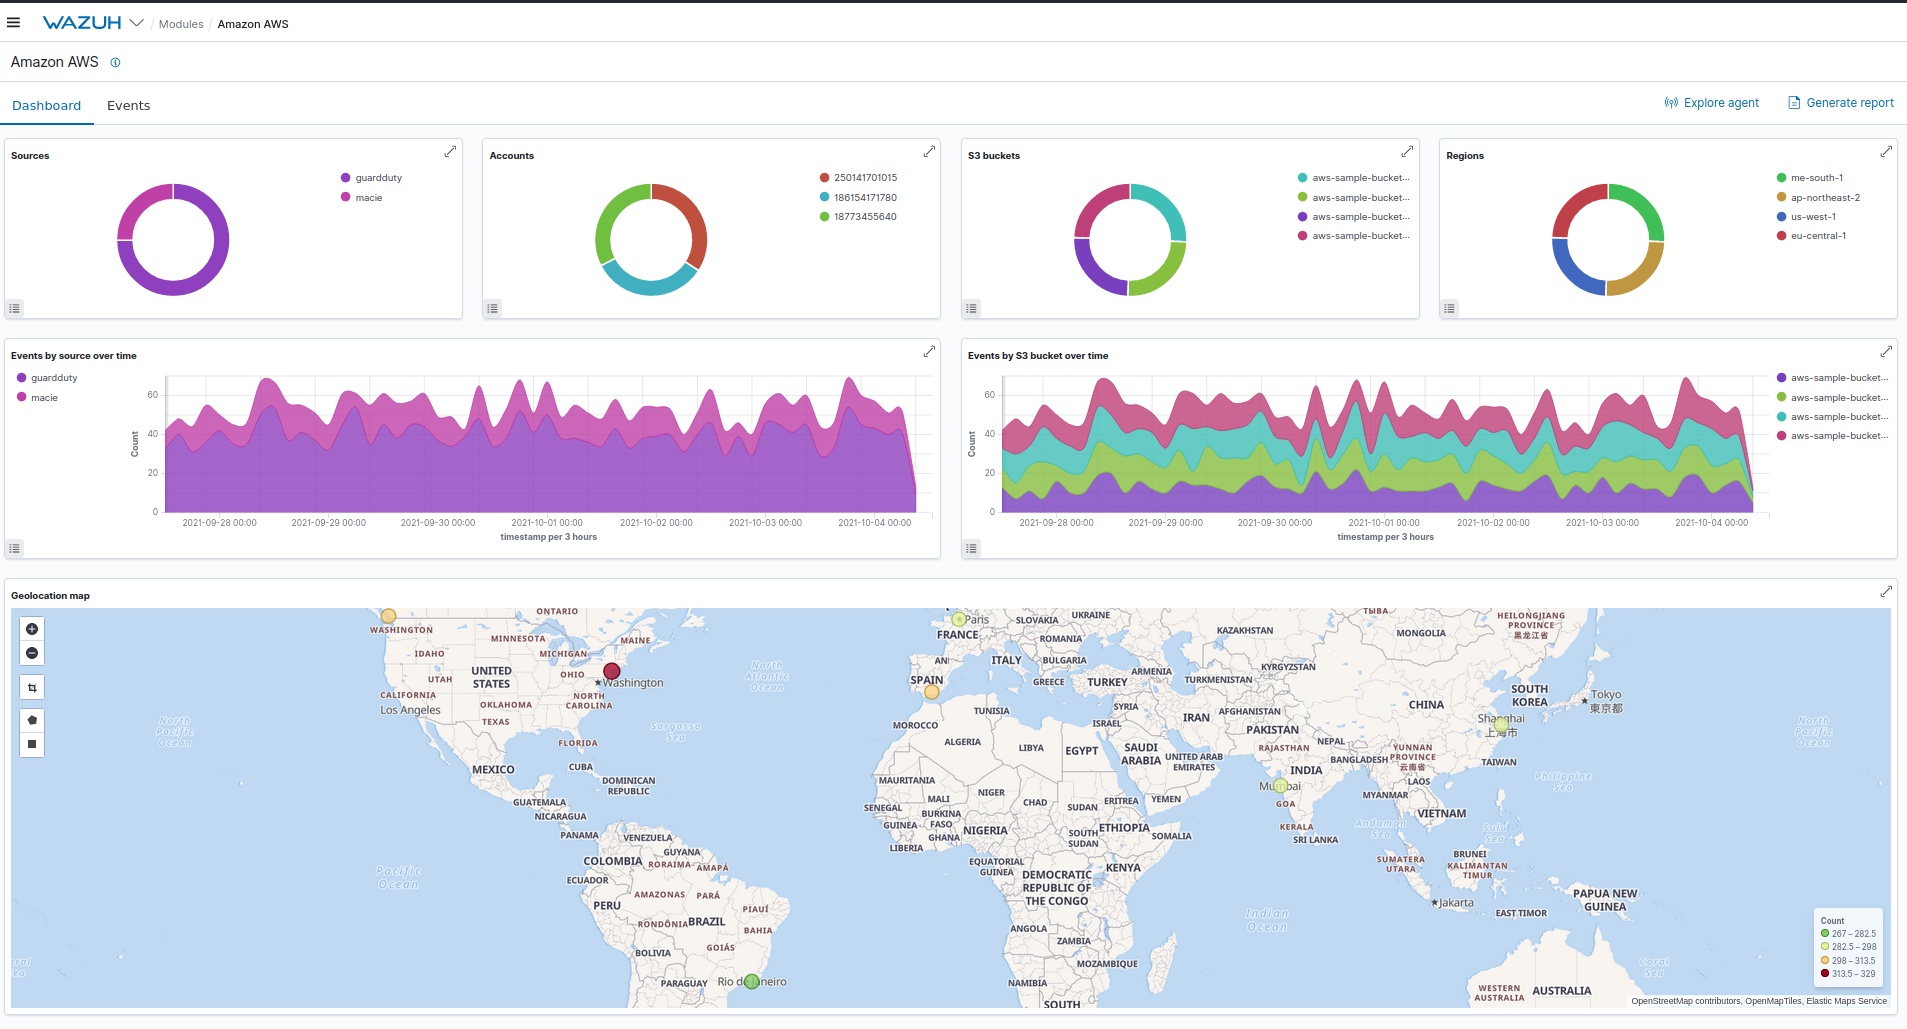Screen dimensions: 1907x1029
Task: Toggle macie in the Sources legend
Action: point(367,197)
